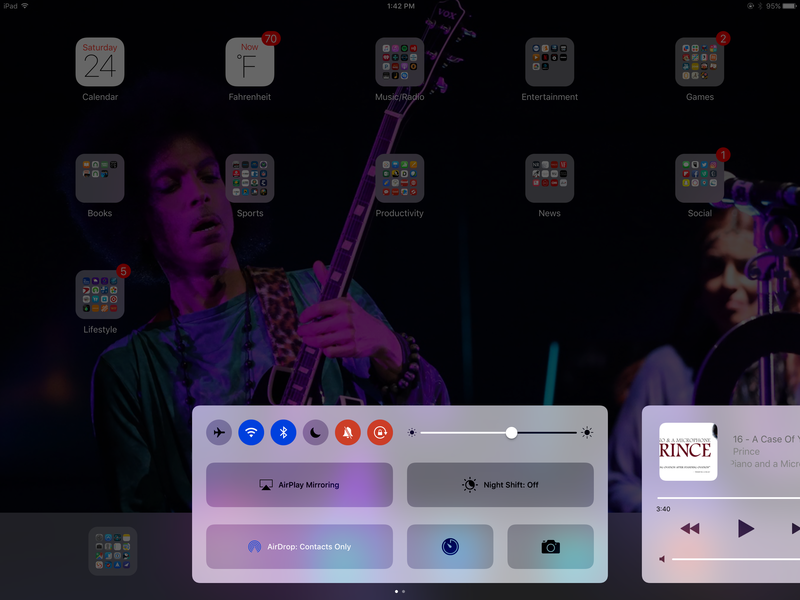This screenshot has width=800, height=600.
Task: Disable Bluetooth toggle
Action: 283,433
